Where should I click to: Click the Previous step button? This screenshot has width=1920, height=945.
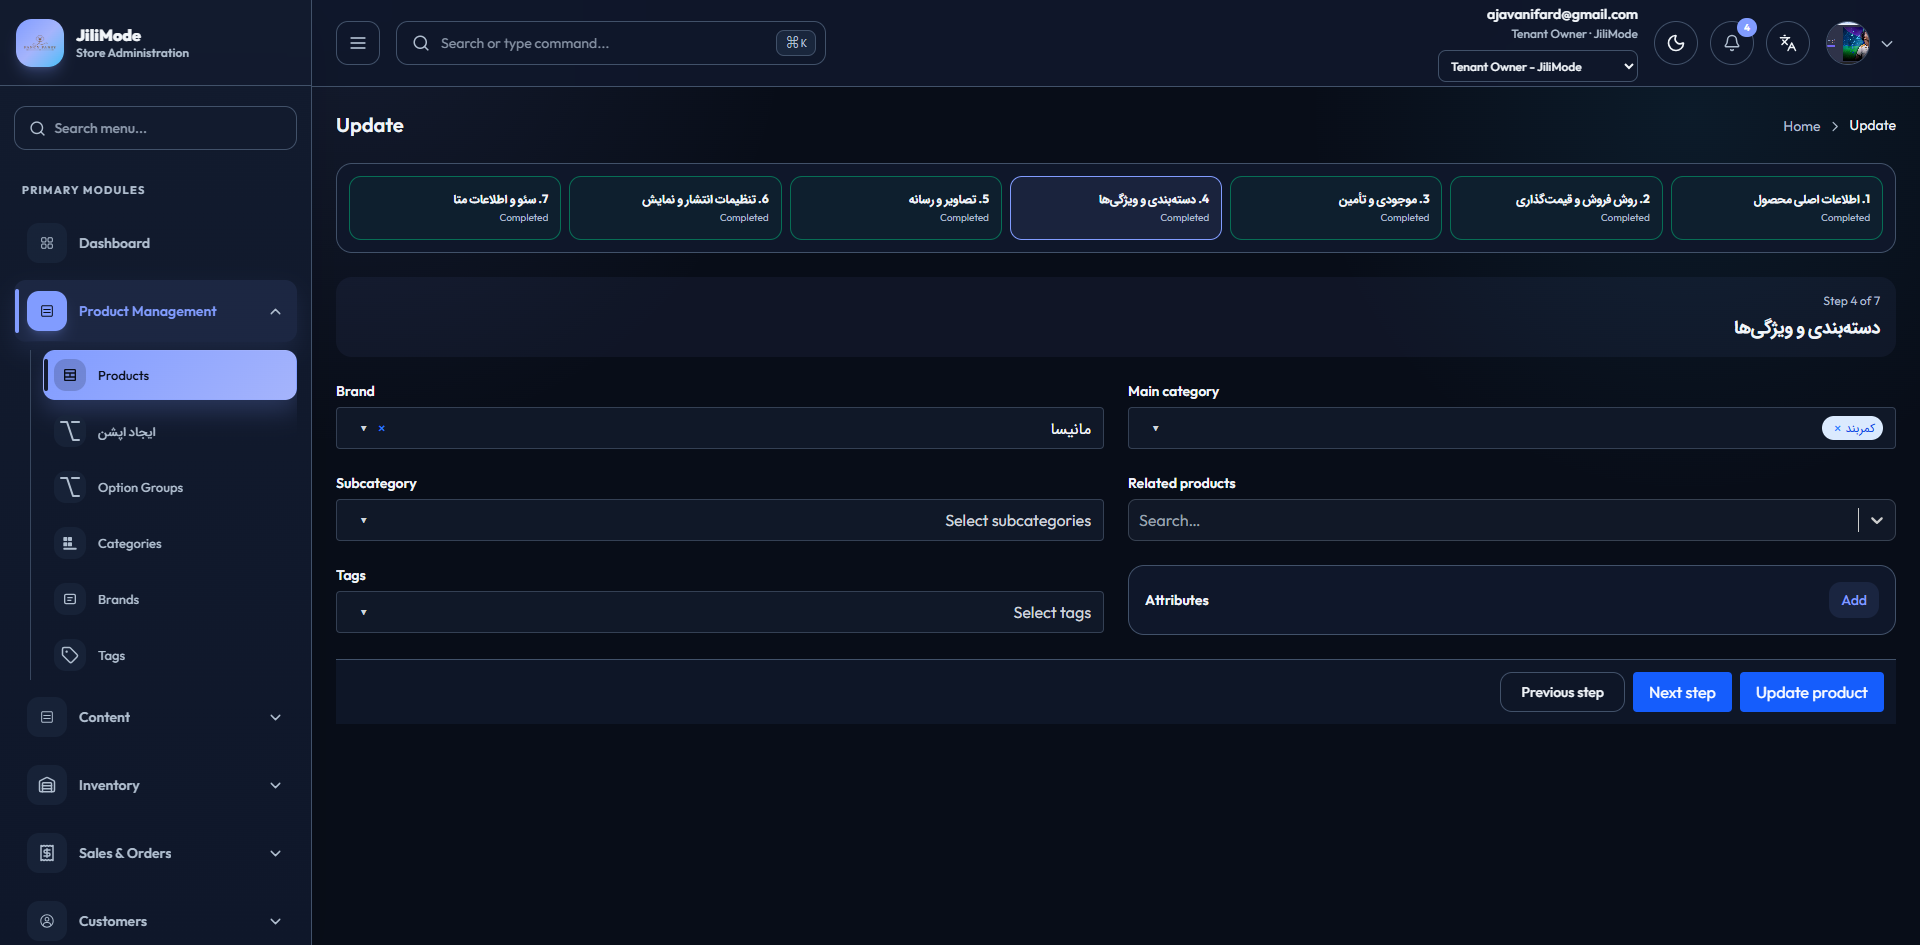point(1562,692)
